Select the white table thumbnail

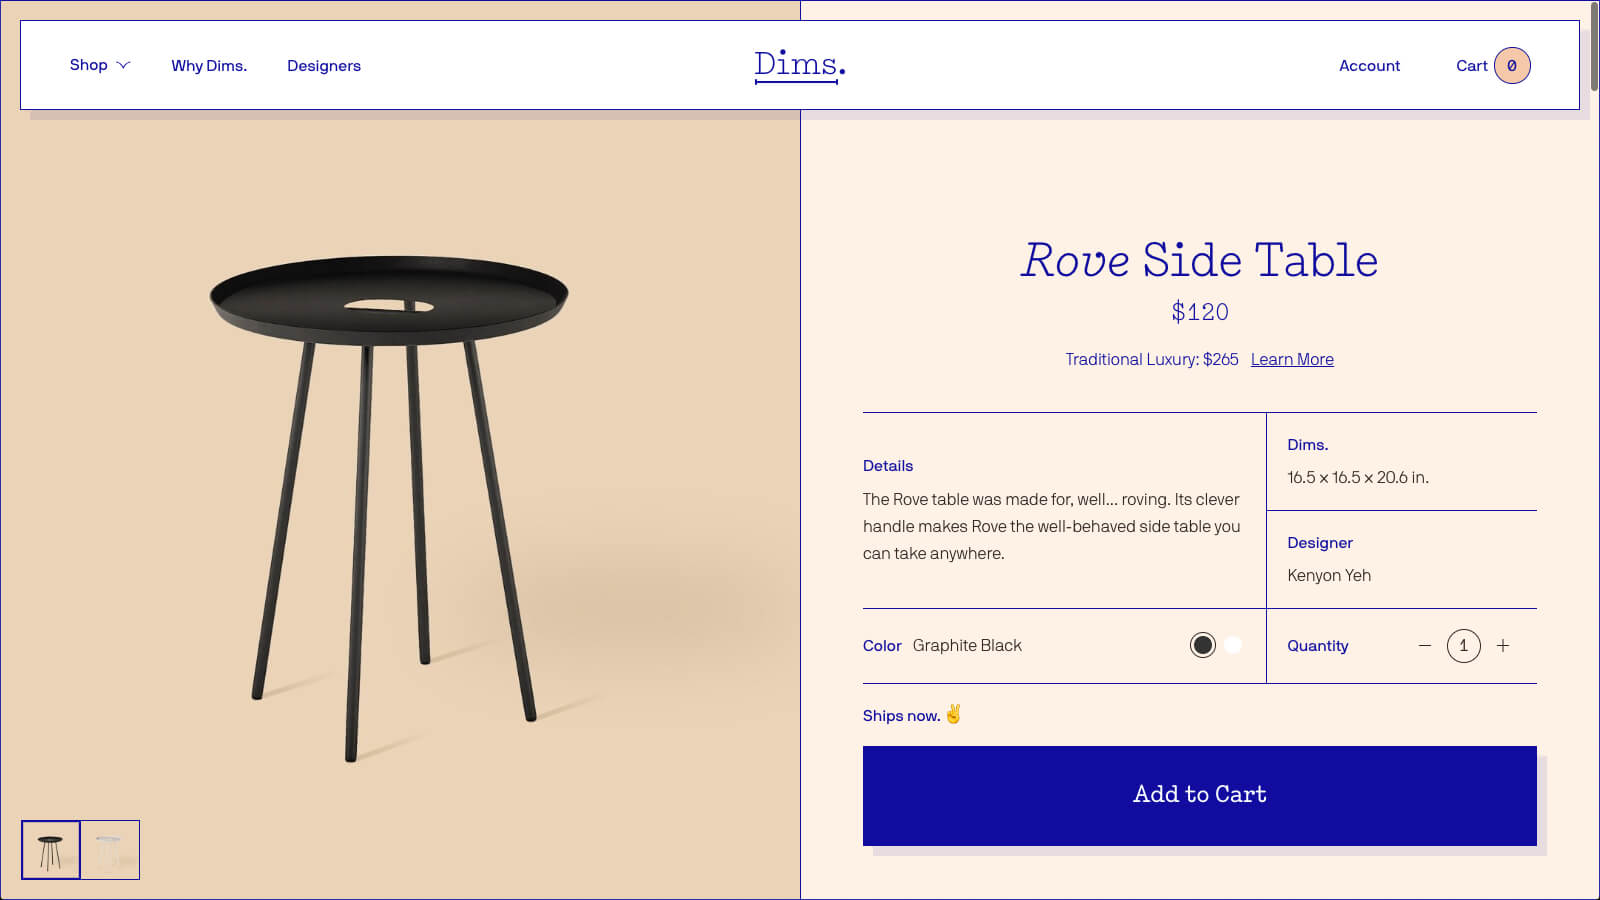(110, 850)
